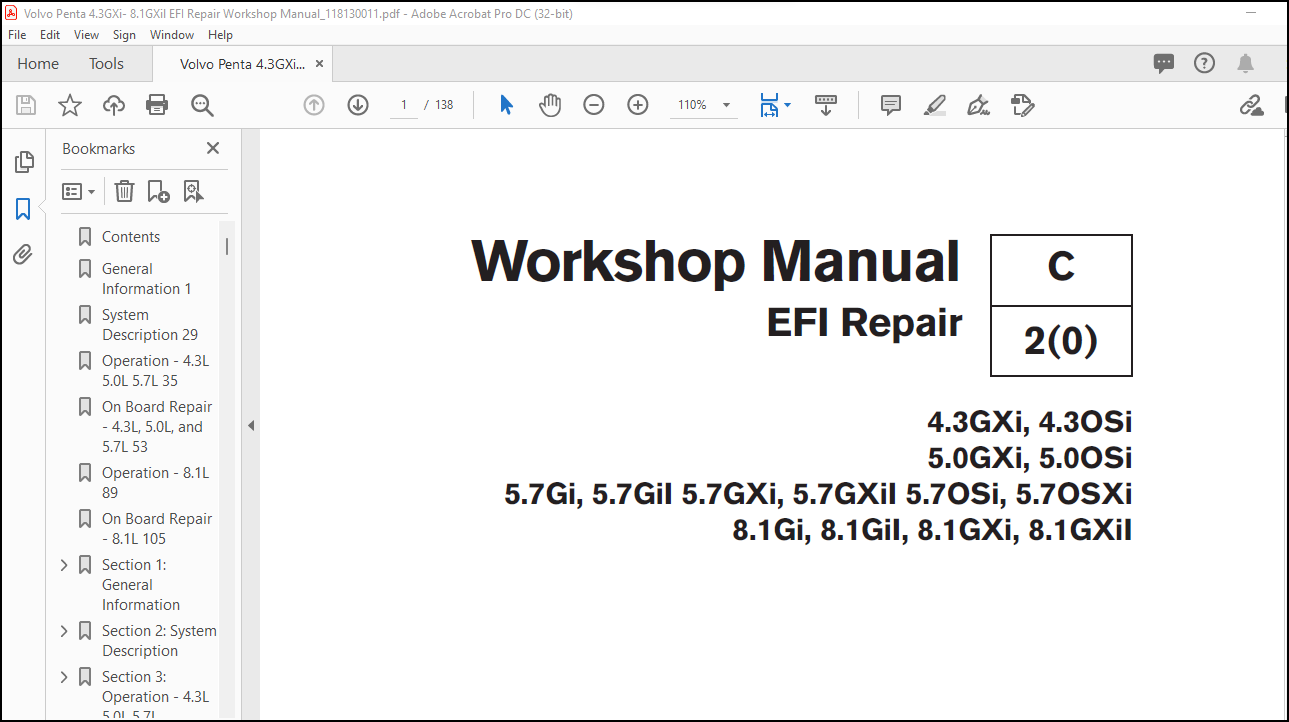Open the Bookmarks panel icon in sidebar
The height and width of the screenshot is (722, 1289).
pyautogui.click(x=23, y=209)
